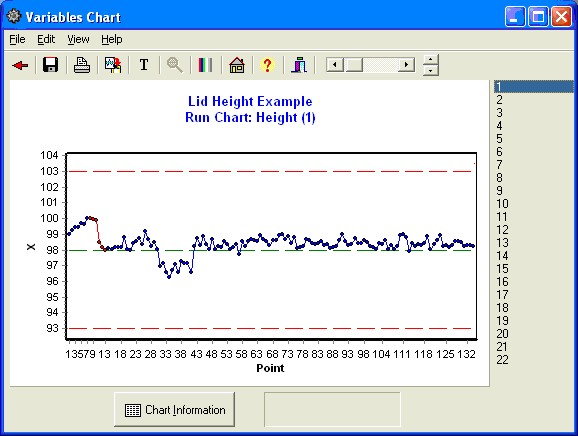Image resolution: width=578 pixels, height=436 pixels.
Task: Select item 7 in the side list
Action: 534,165
